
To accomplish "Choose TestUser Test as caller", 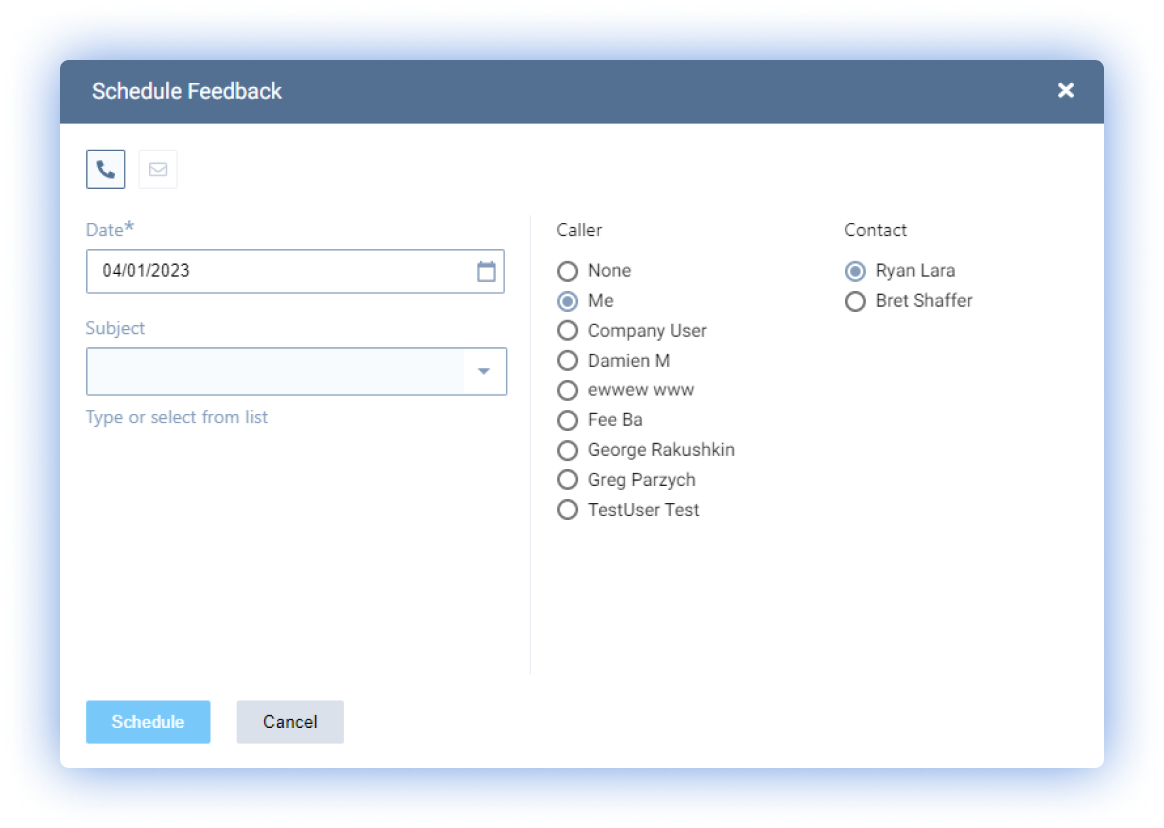I will coord(567,510).
